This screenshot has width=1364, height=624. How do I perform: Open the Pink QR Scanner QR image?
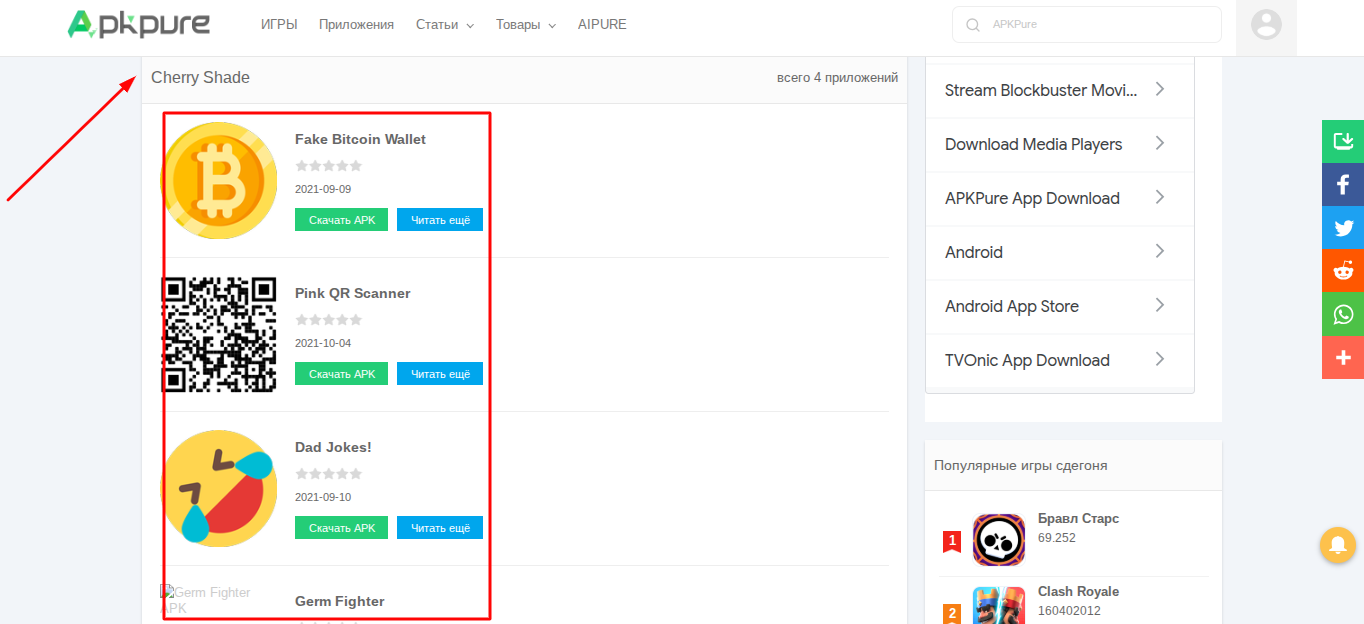point(219,334)
